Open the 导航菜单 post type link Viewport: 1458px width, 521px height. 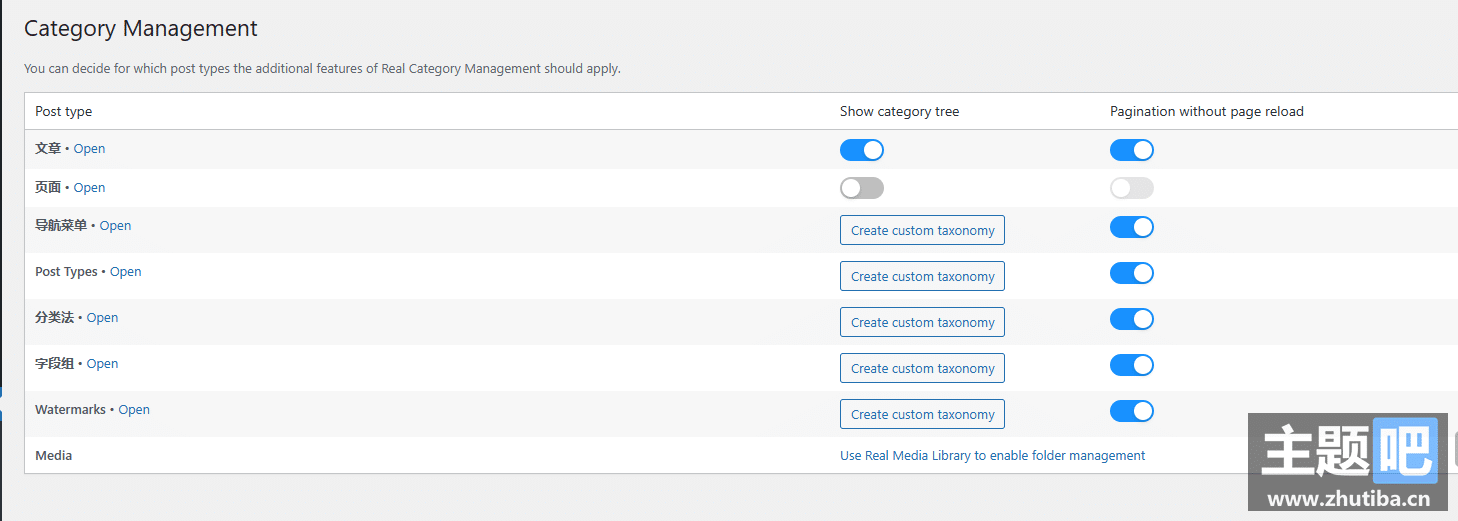tap(115, 225)
